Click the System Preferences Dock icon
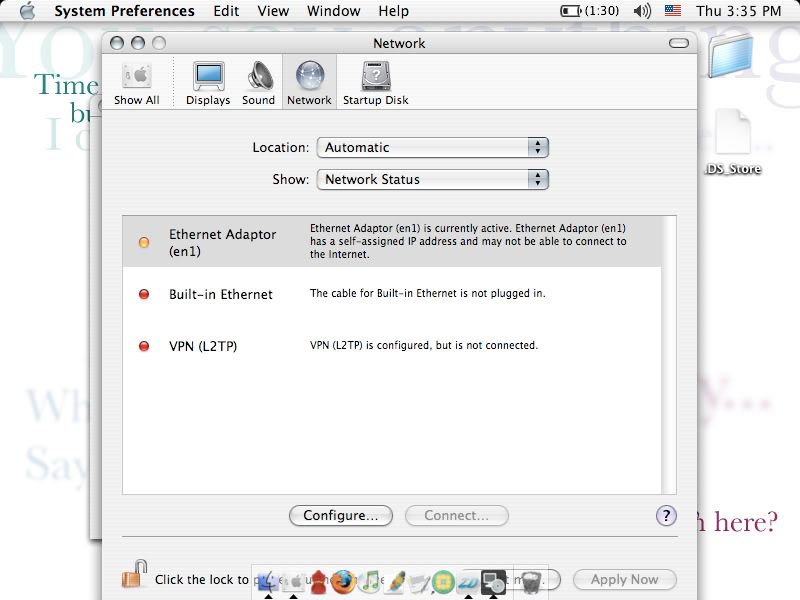This screenshot has width=800, height=600. coord(294,581)
